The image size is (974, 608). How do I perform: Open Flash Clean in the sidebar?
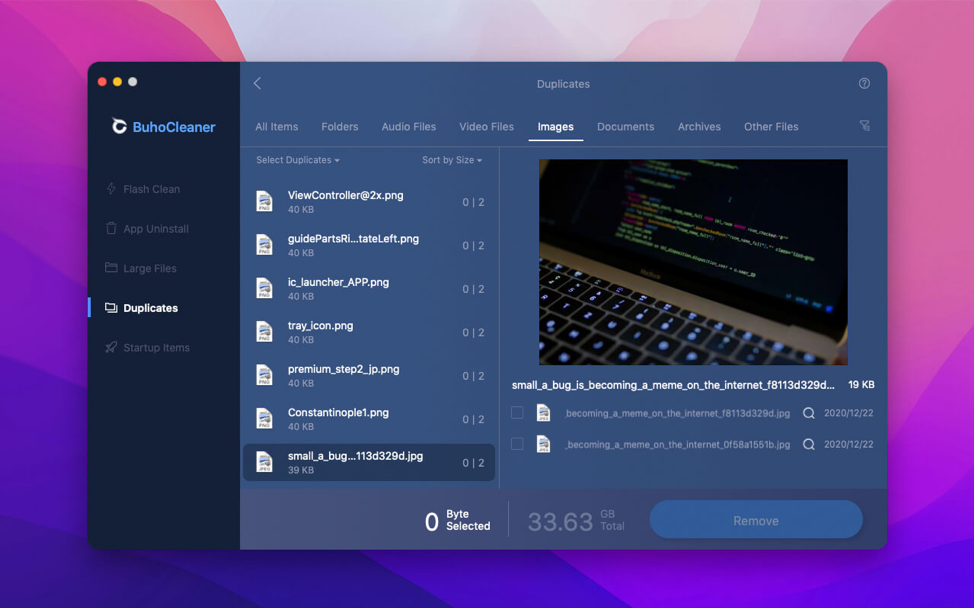(152, 189)
